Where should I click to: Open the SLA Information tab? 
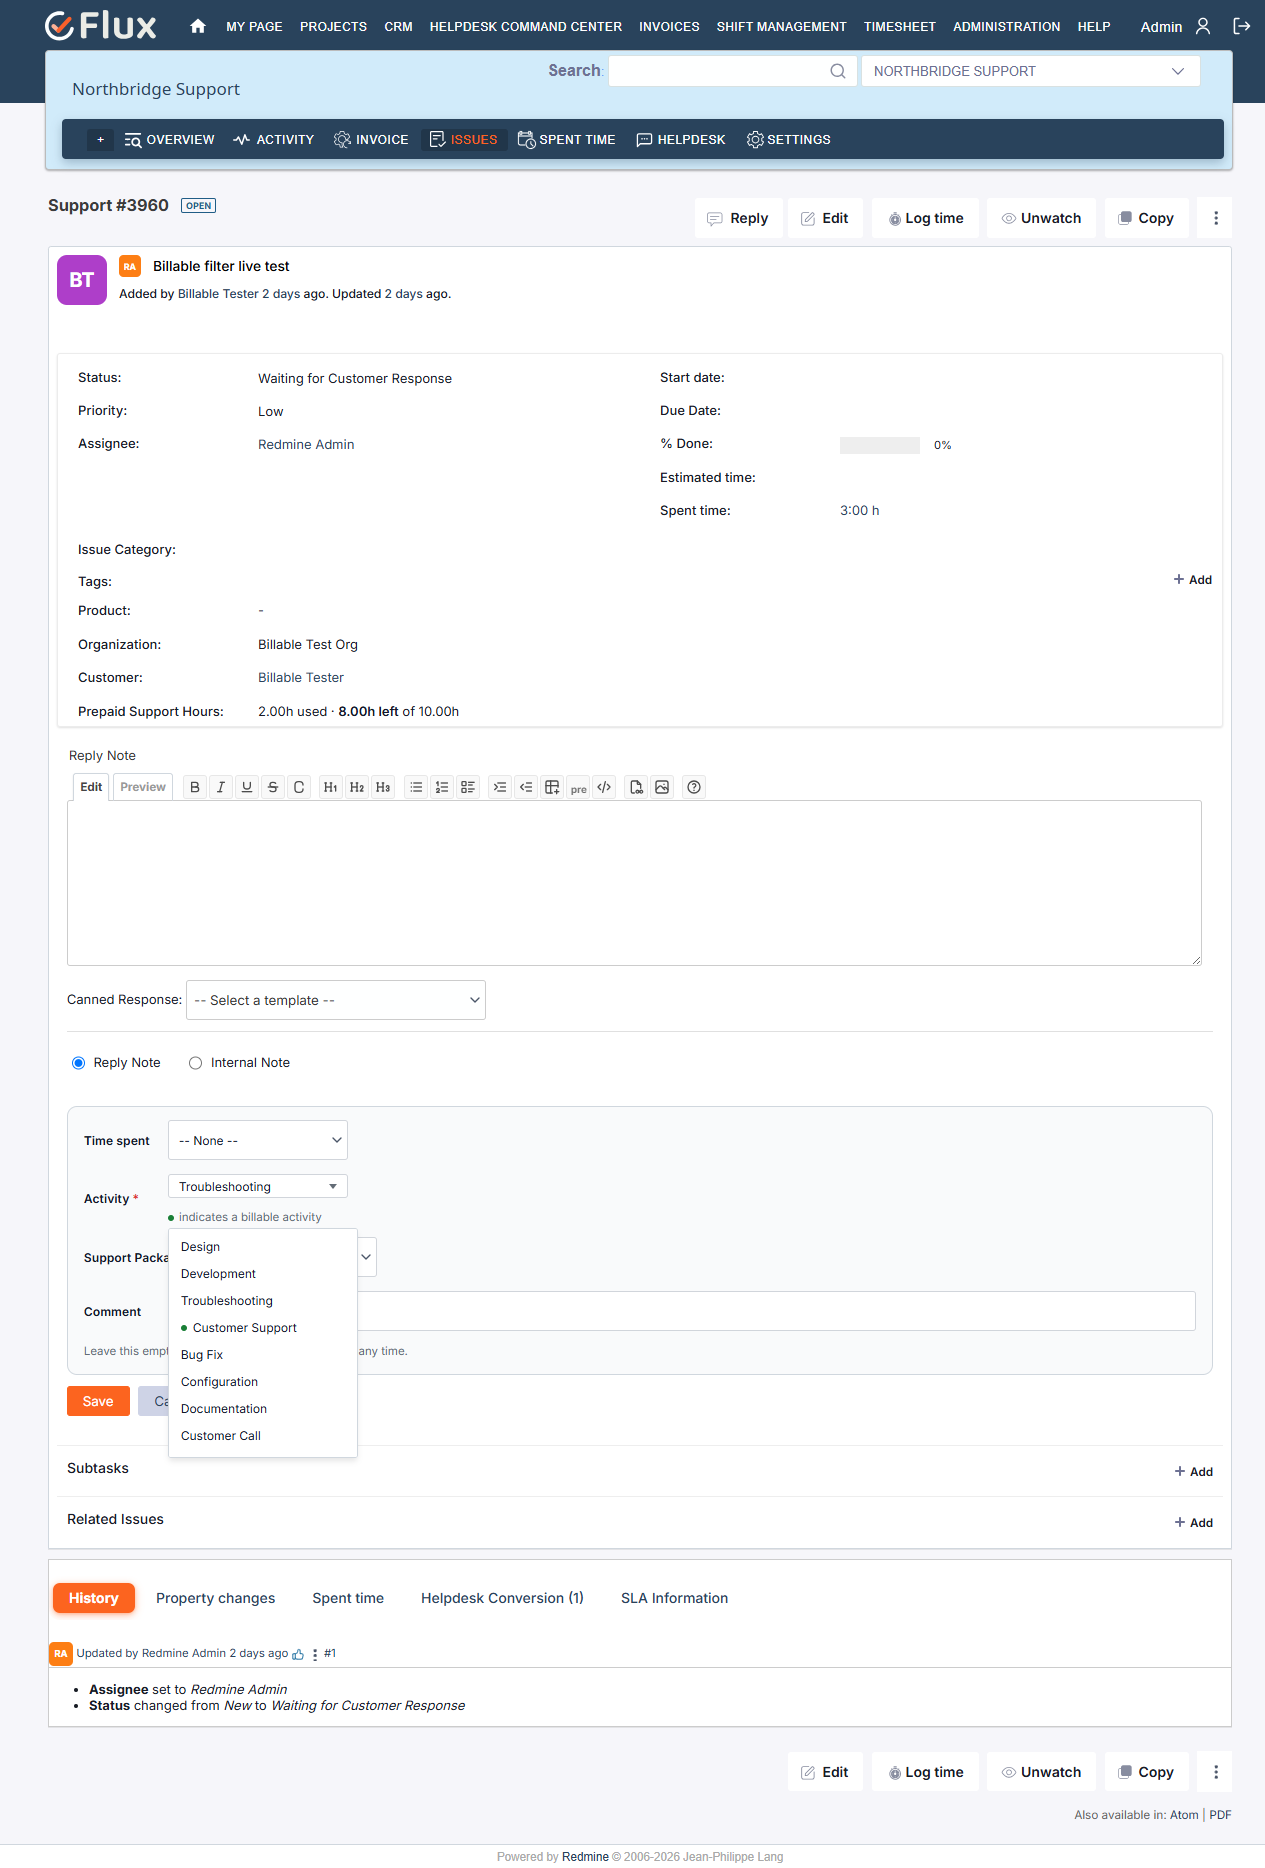pyautogui.click(x=674, y=1598)
